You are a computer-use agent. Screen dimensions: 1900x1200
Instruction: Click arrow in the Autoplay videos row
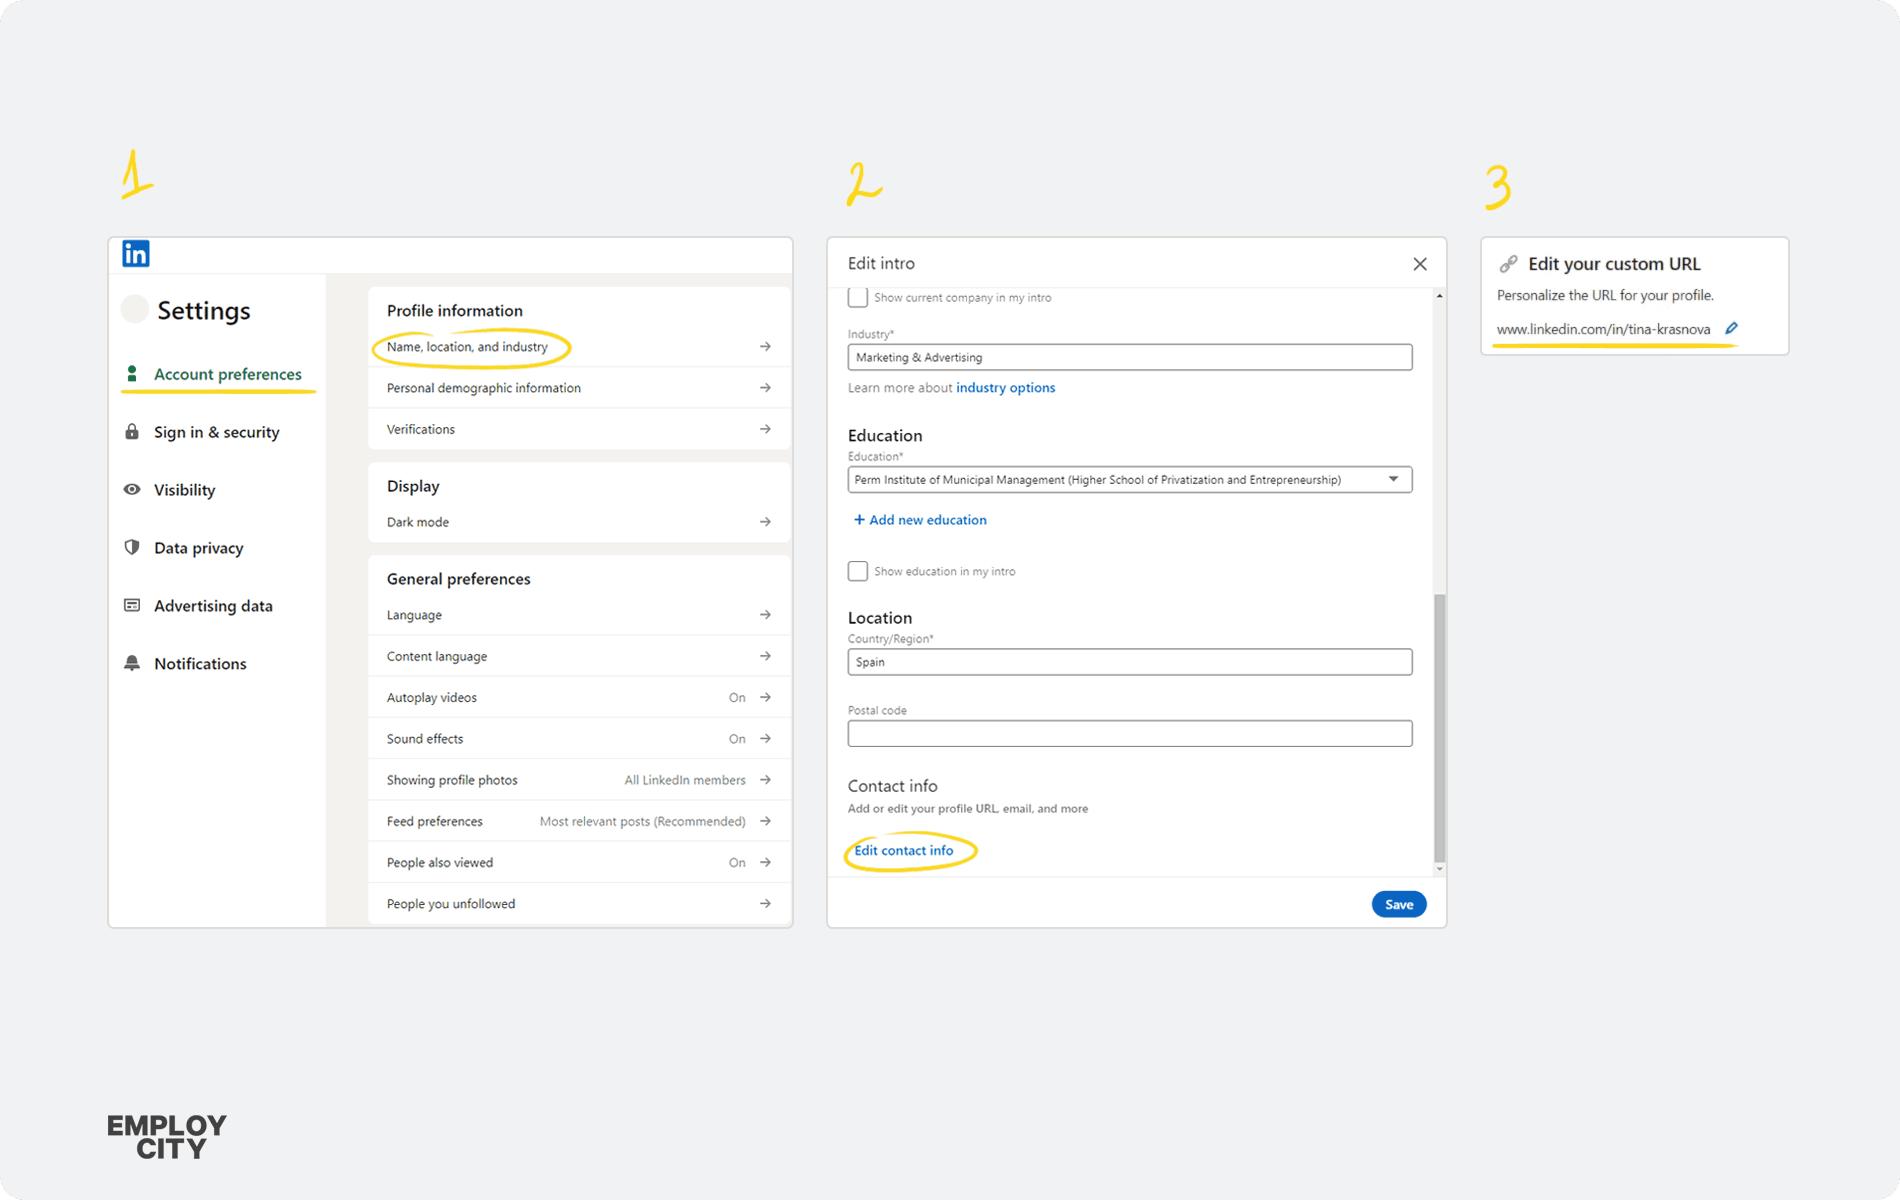(x=765, y=697)
